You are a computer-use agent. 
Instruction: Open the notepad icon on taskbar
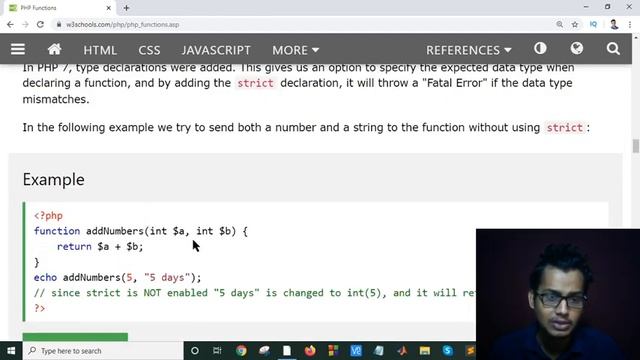(379, 351)
